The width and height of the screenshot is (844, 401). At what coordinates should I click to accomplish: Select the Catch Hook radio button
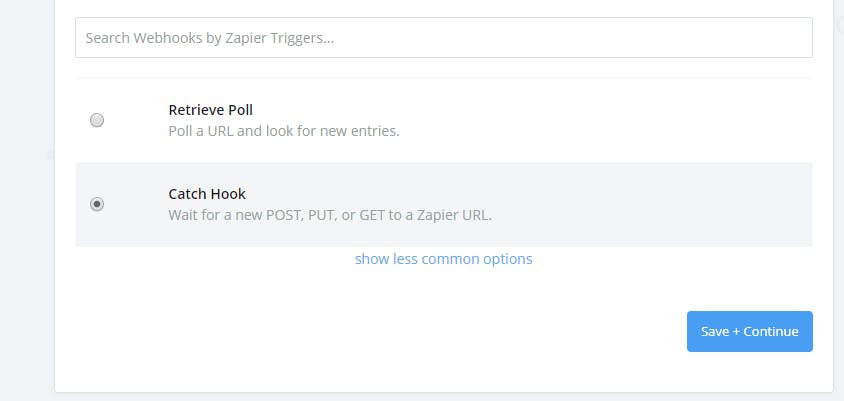point(97,204)
